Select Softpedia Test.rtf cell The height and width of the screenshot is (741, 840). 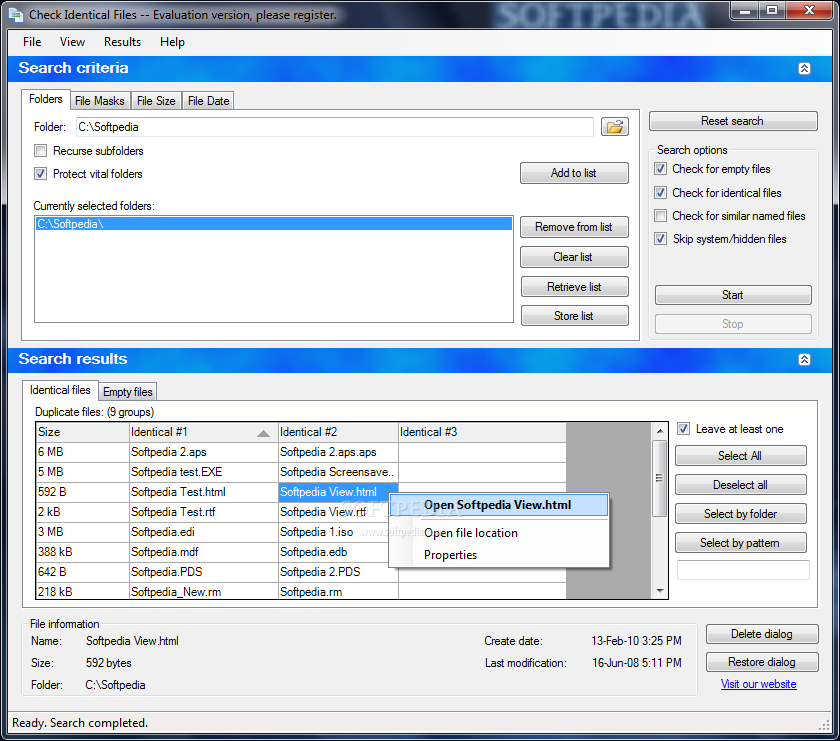click(204, 512)
